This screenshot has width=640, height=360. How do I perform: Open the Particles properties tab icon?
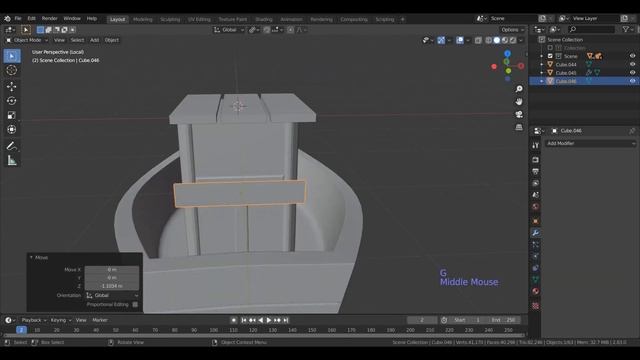click(x=536, y=245)
